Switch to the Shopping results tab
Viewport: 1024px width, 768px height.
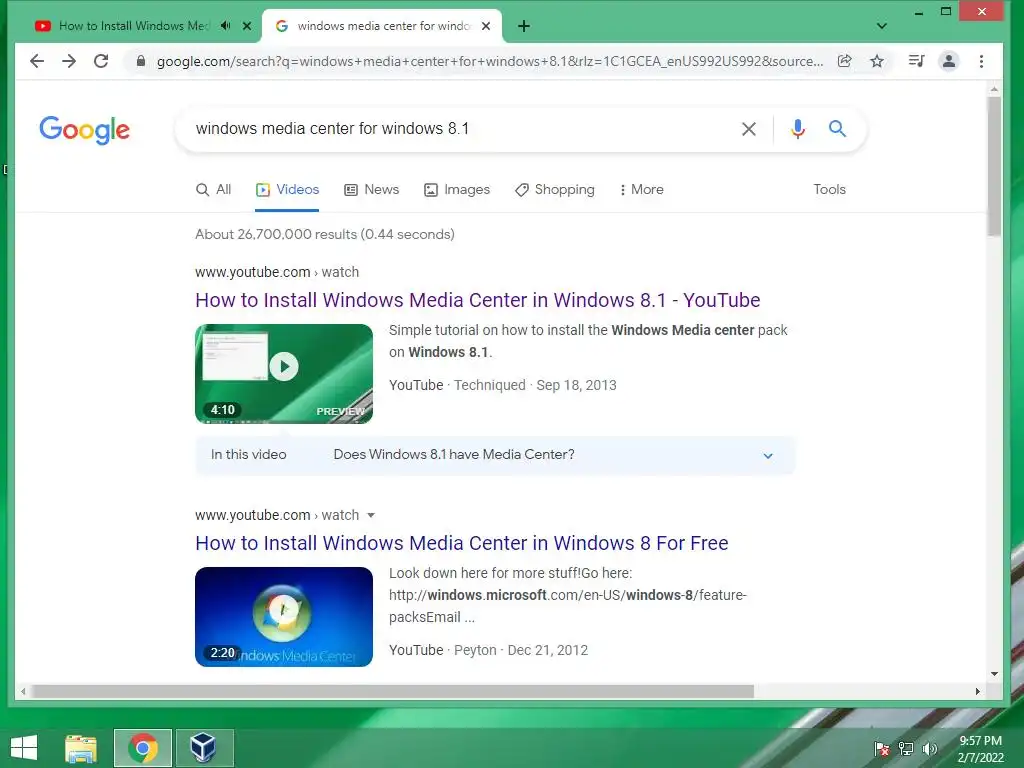tap(555, 189)
